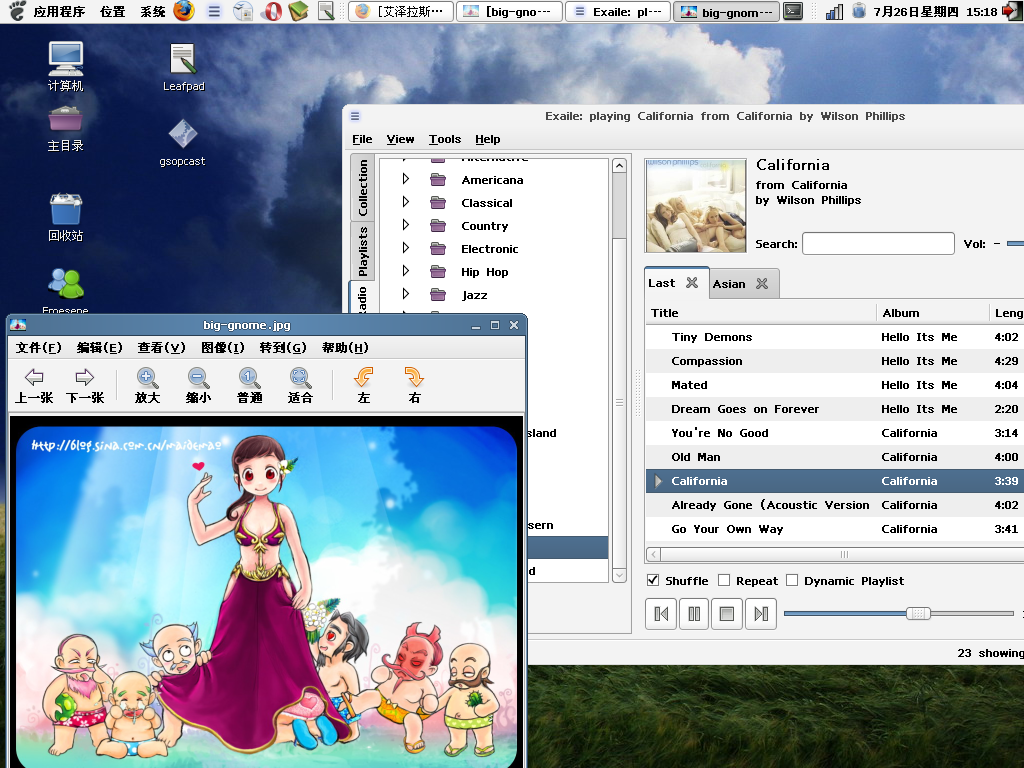The image size is (1024, 768).
Task: Switch to the Playlists side tab
Action: click(x=362, y=251)
